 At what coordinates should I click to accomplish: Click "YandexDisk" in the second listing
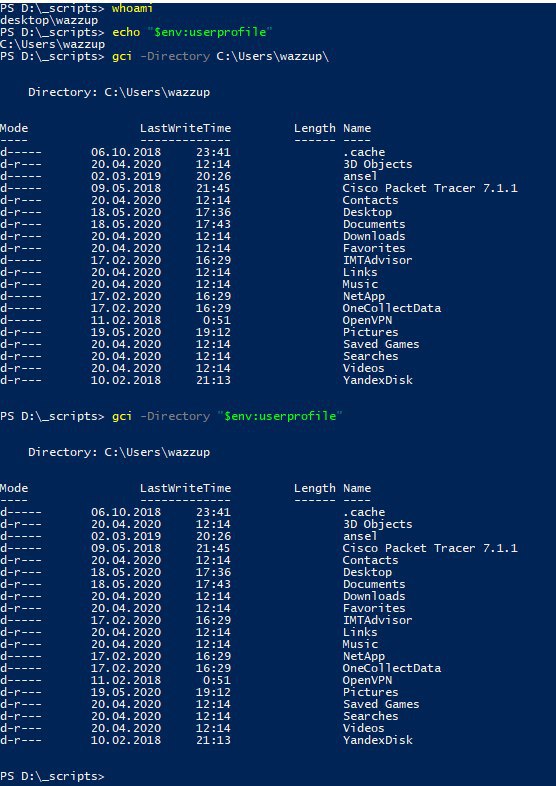pyautogui.click(x=378, y=741)
